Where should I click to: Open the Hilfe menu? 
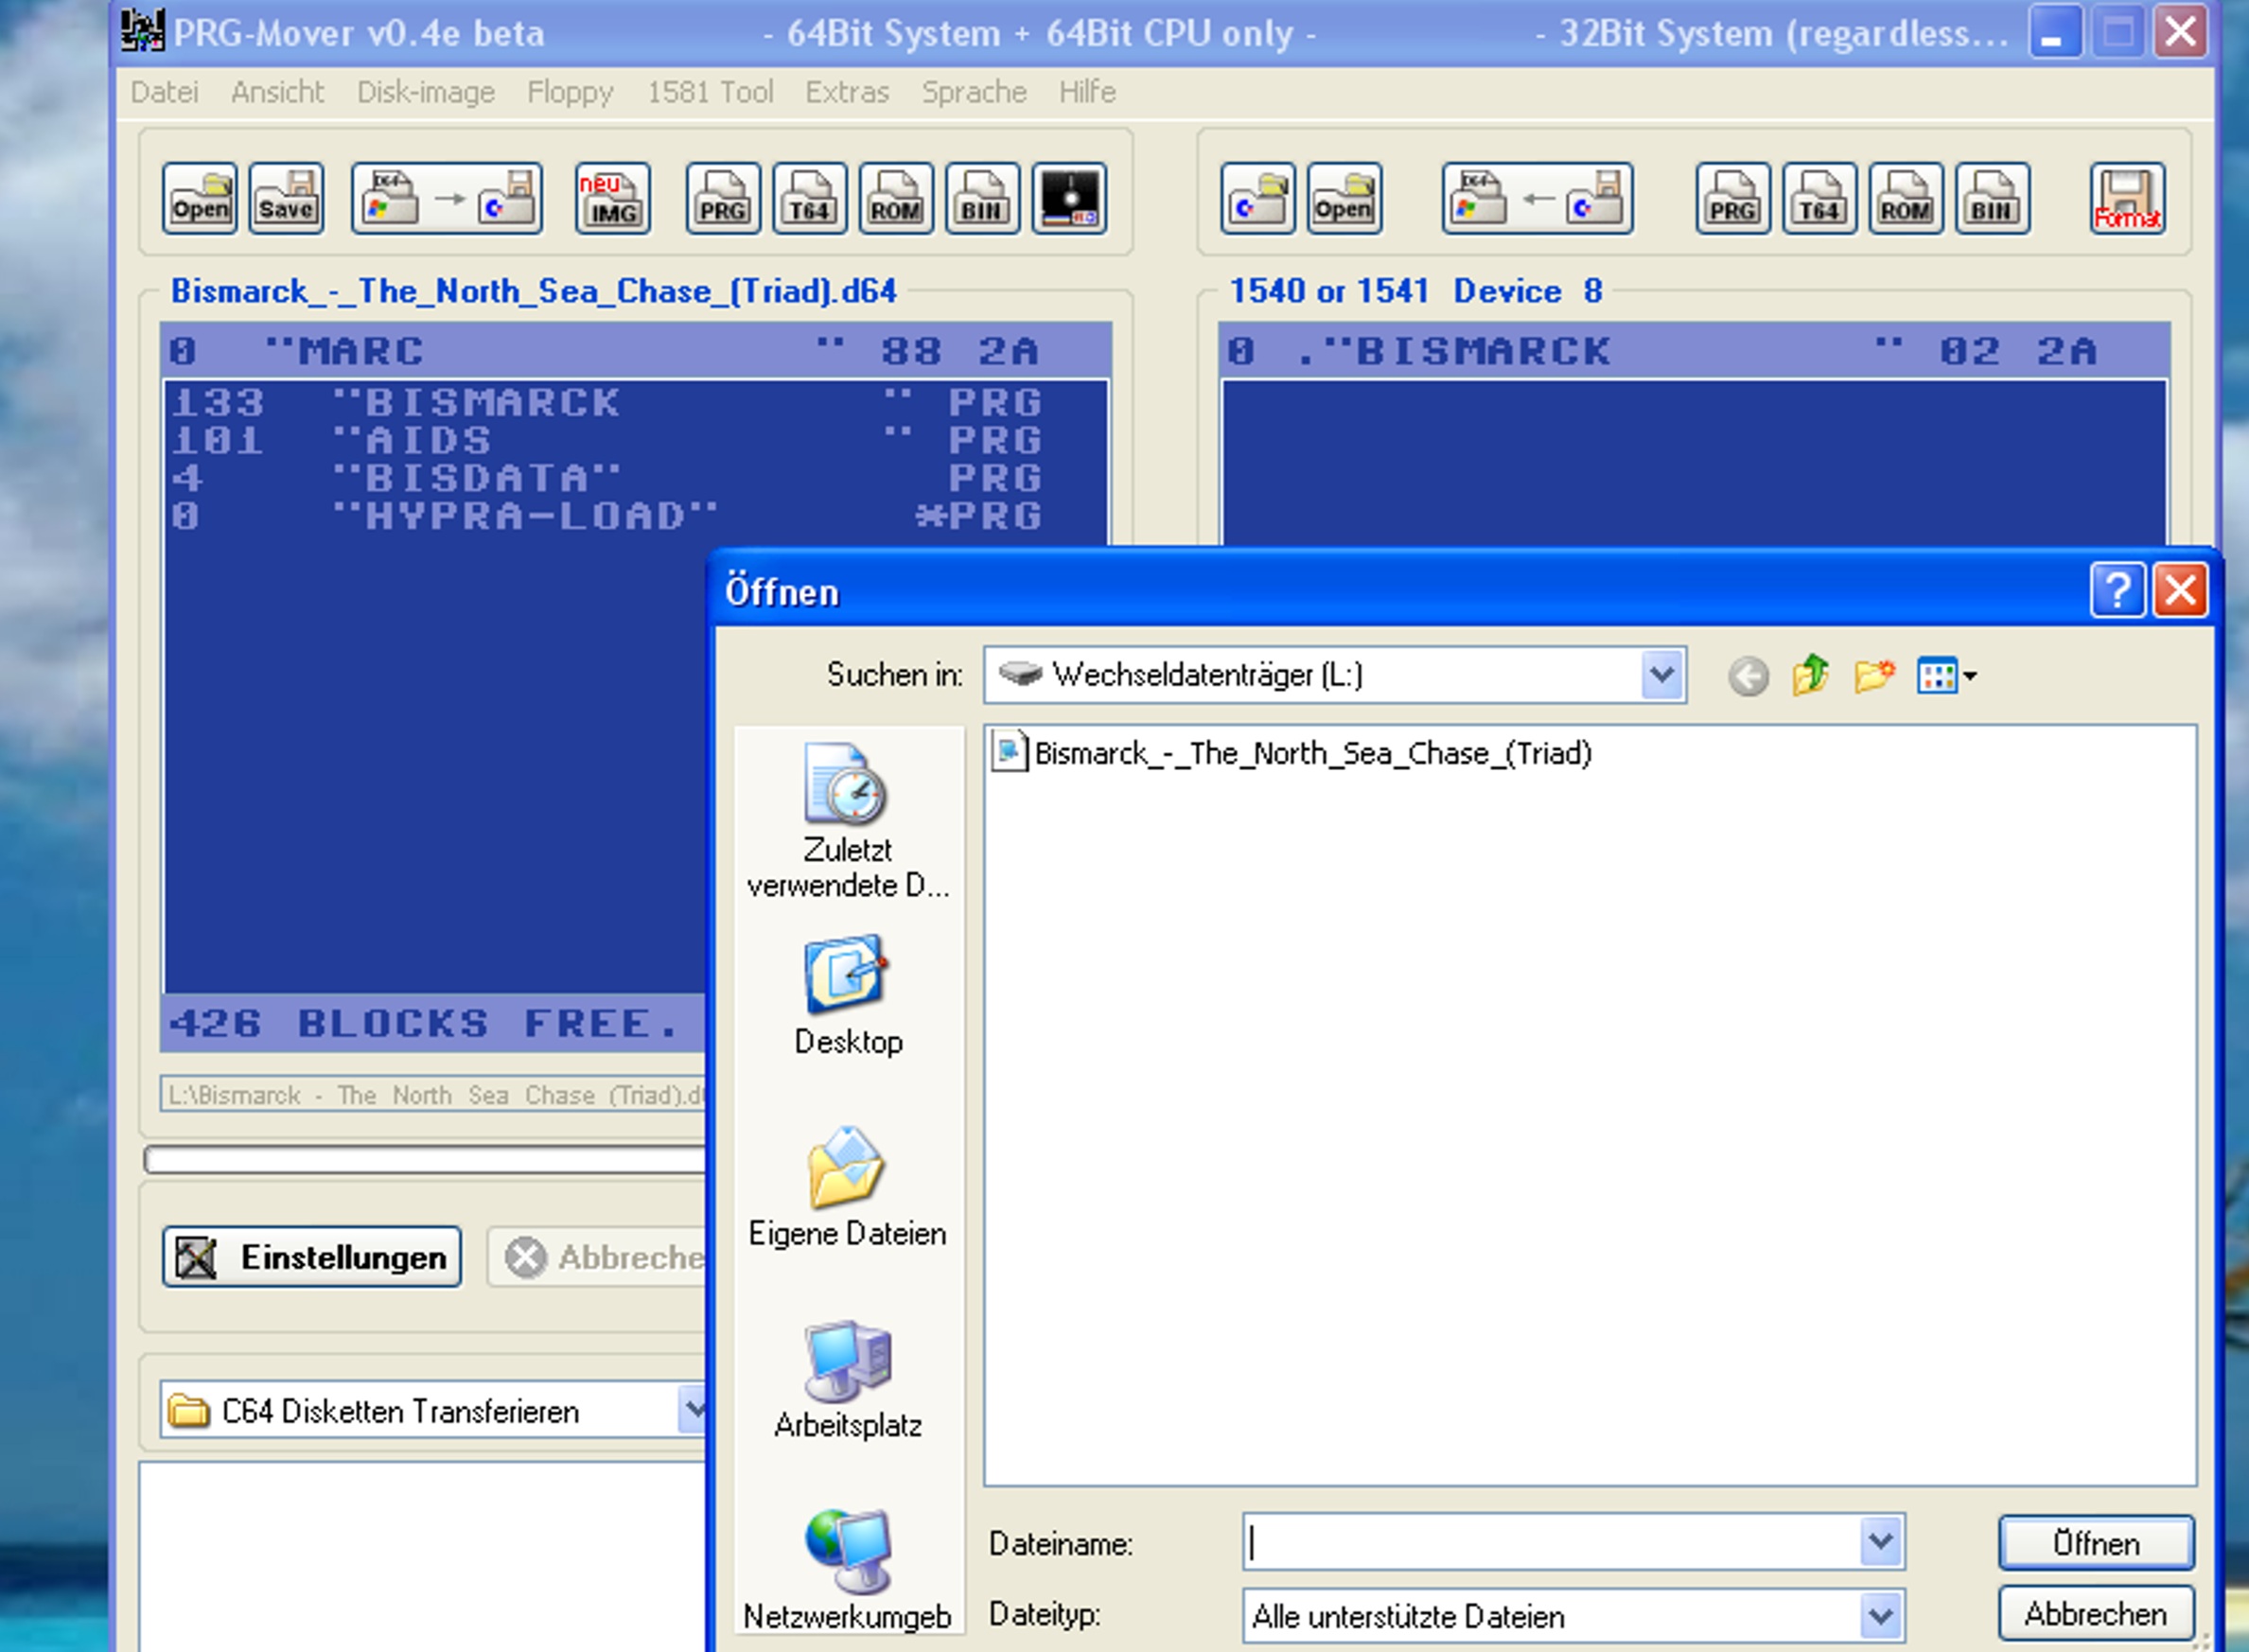coord(1087,92)
